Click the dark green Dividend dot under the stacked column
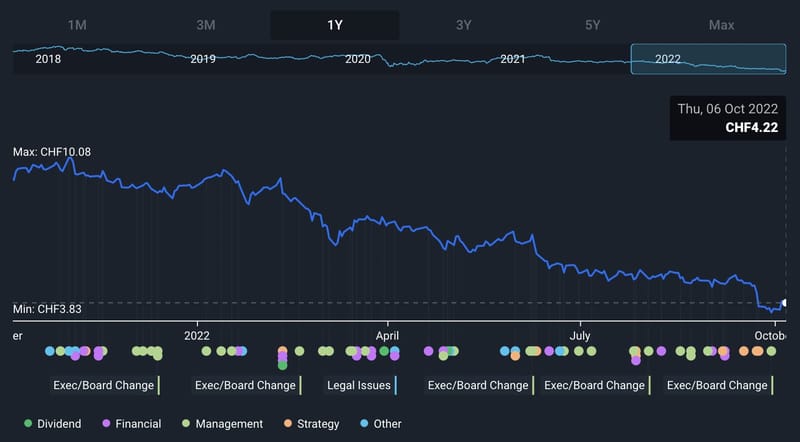The width and height of the screenshot is (800, 442). (283, 365)
